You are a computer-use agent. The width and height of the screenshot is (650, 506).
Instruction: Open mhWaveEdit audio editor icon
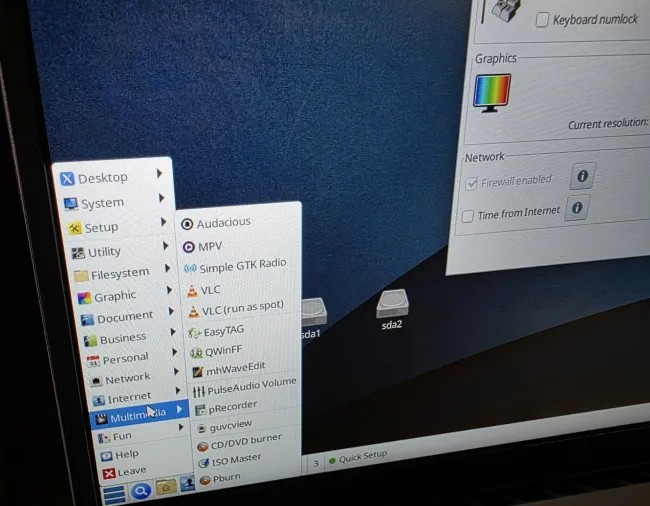click(198, 372)
